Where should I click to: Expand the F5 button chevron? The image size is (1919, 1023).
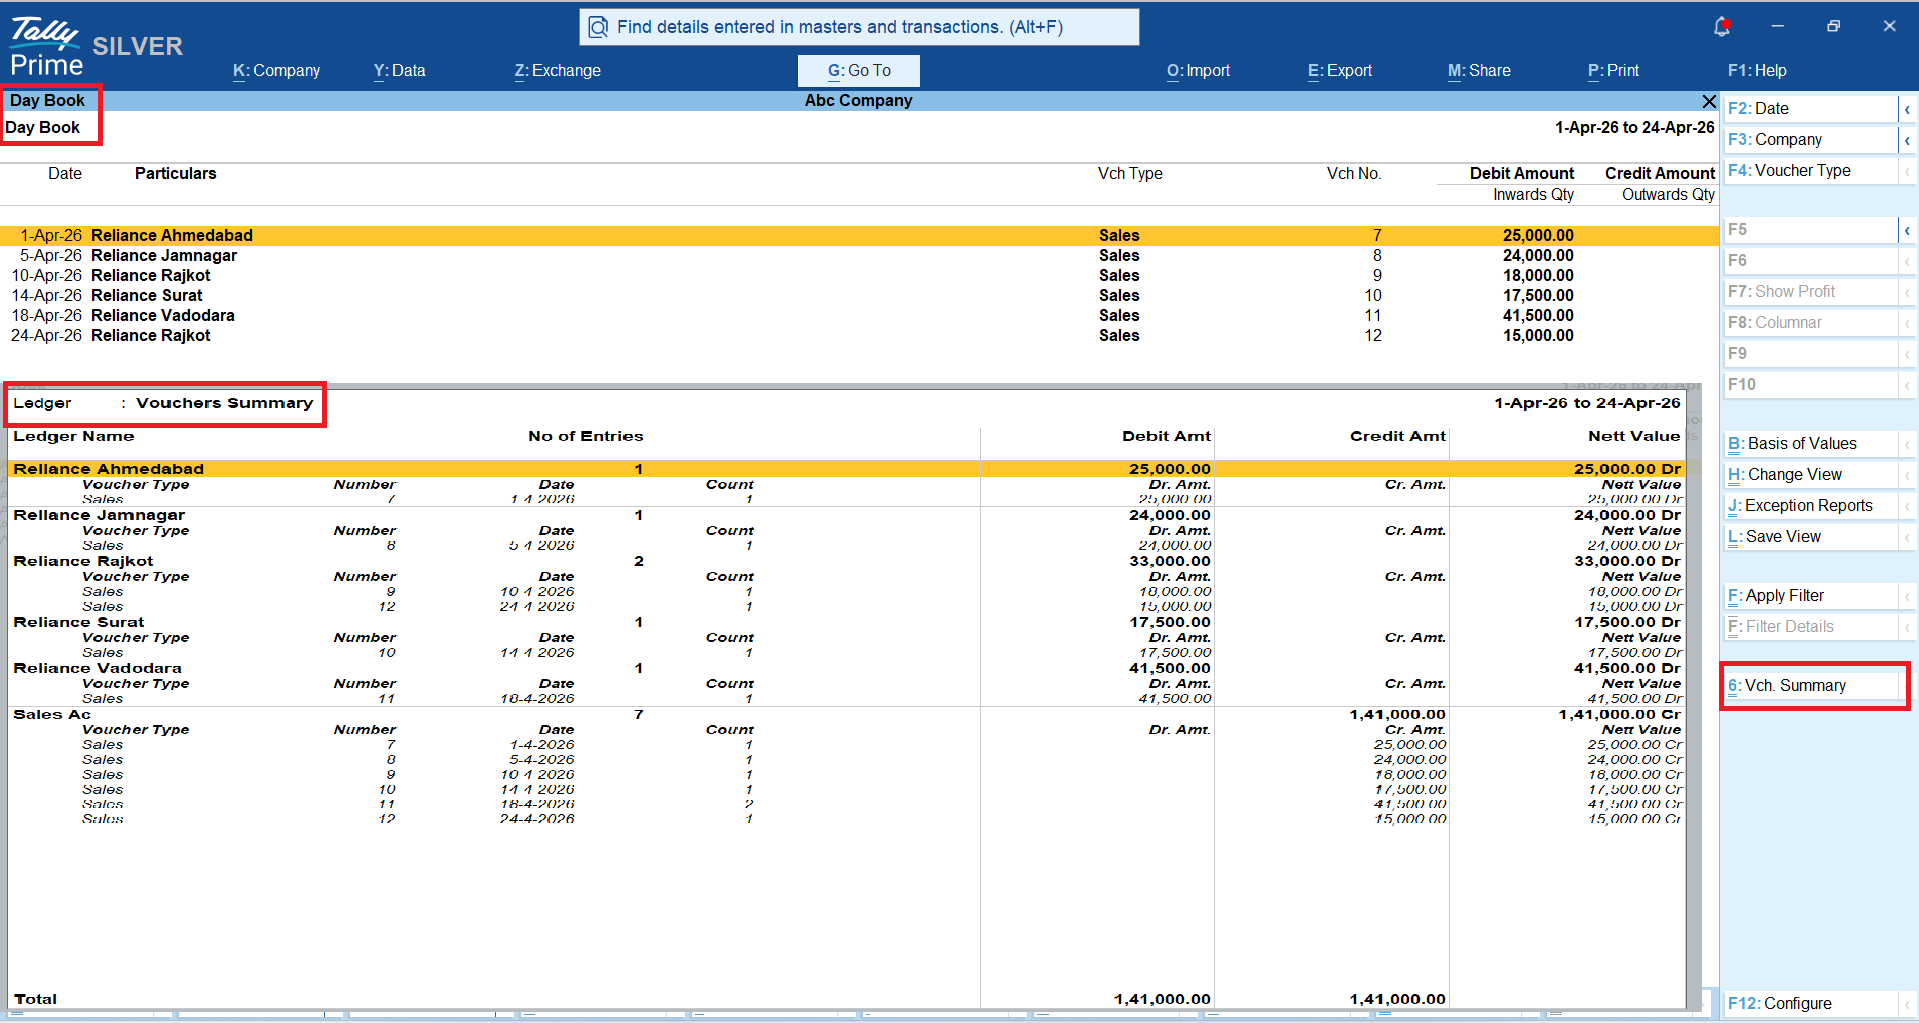(1907, 230)
